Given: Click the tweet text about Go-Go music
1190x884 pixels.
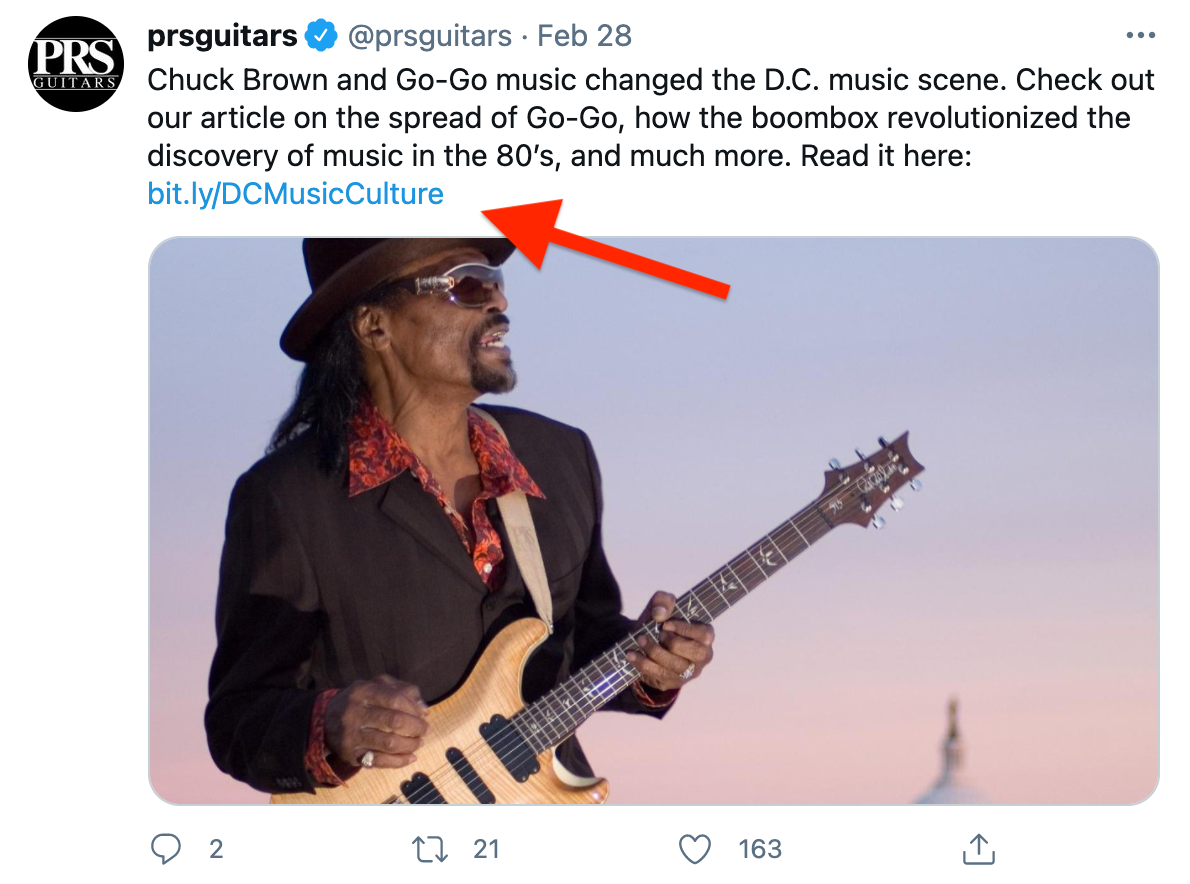Looking at the screenshot, I should coord(650,118).
